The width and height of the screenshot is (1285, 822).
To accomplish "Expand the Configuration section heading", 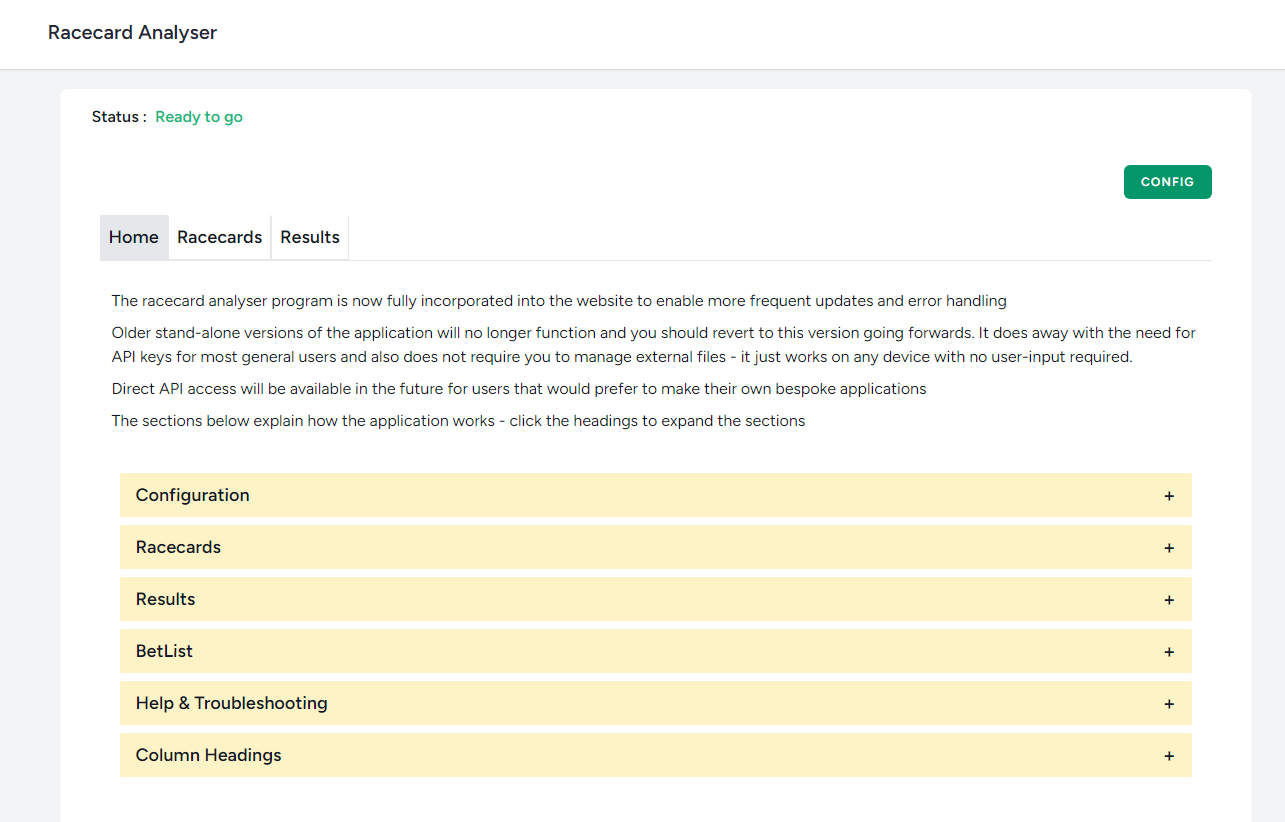I will coord(193,495).
